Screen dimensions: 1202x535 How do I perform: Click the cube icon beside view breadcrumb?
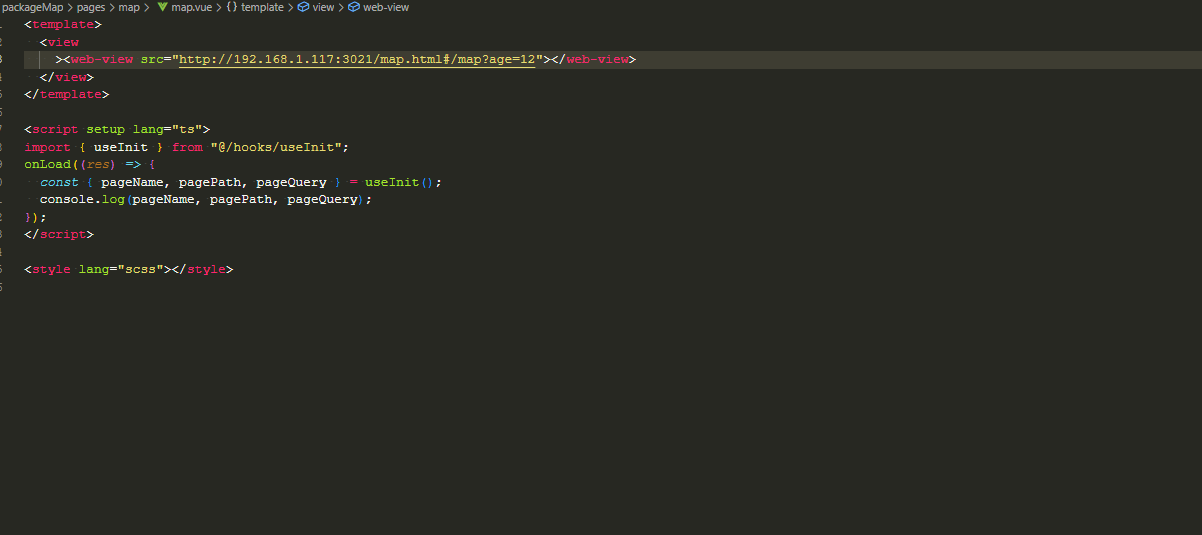303,7
